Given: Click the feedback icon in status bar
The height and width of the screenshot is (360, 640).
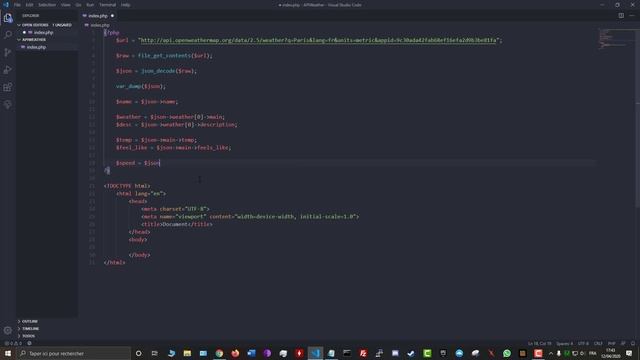Looking at the screenshot, I should 623,343.
